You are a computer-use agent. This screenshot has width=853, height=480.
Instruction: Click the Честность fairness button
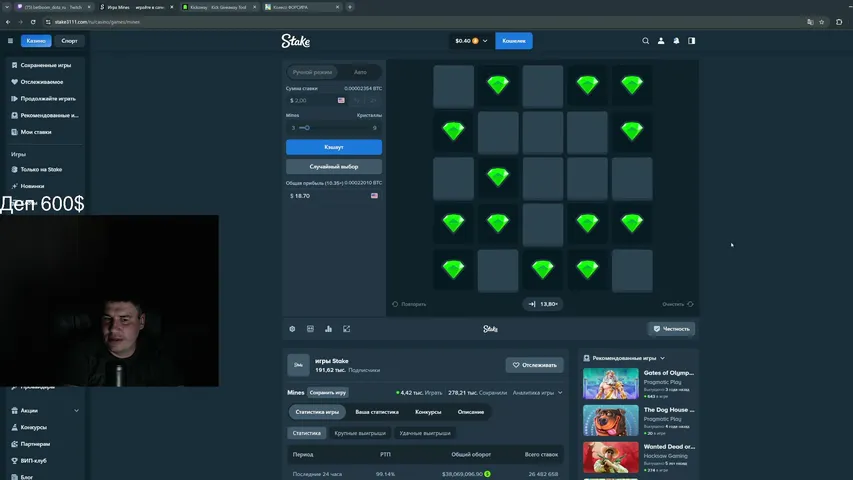point(671,329)
